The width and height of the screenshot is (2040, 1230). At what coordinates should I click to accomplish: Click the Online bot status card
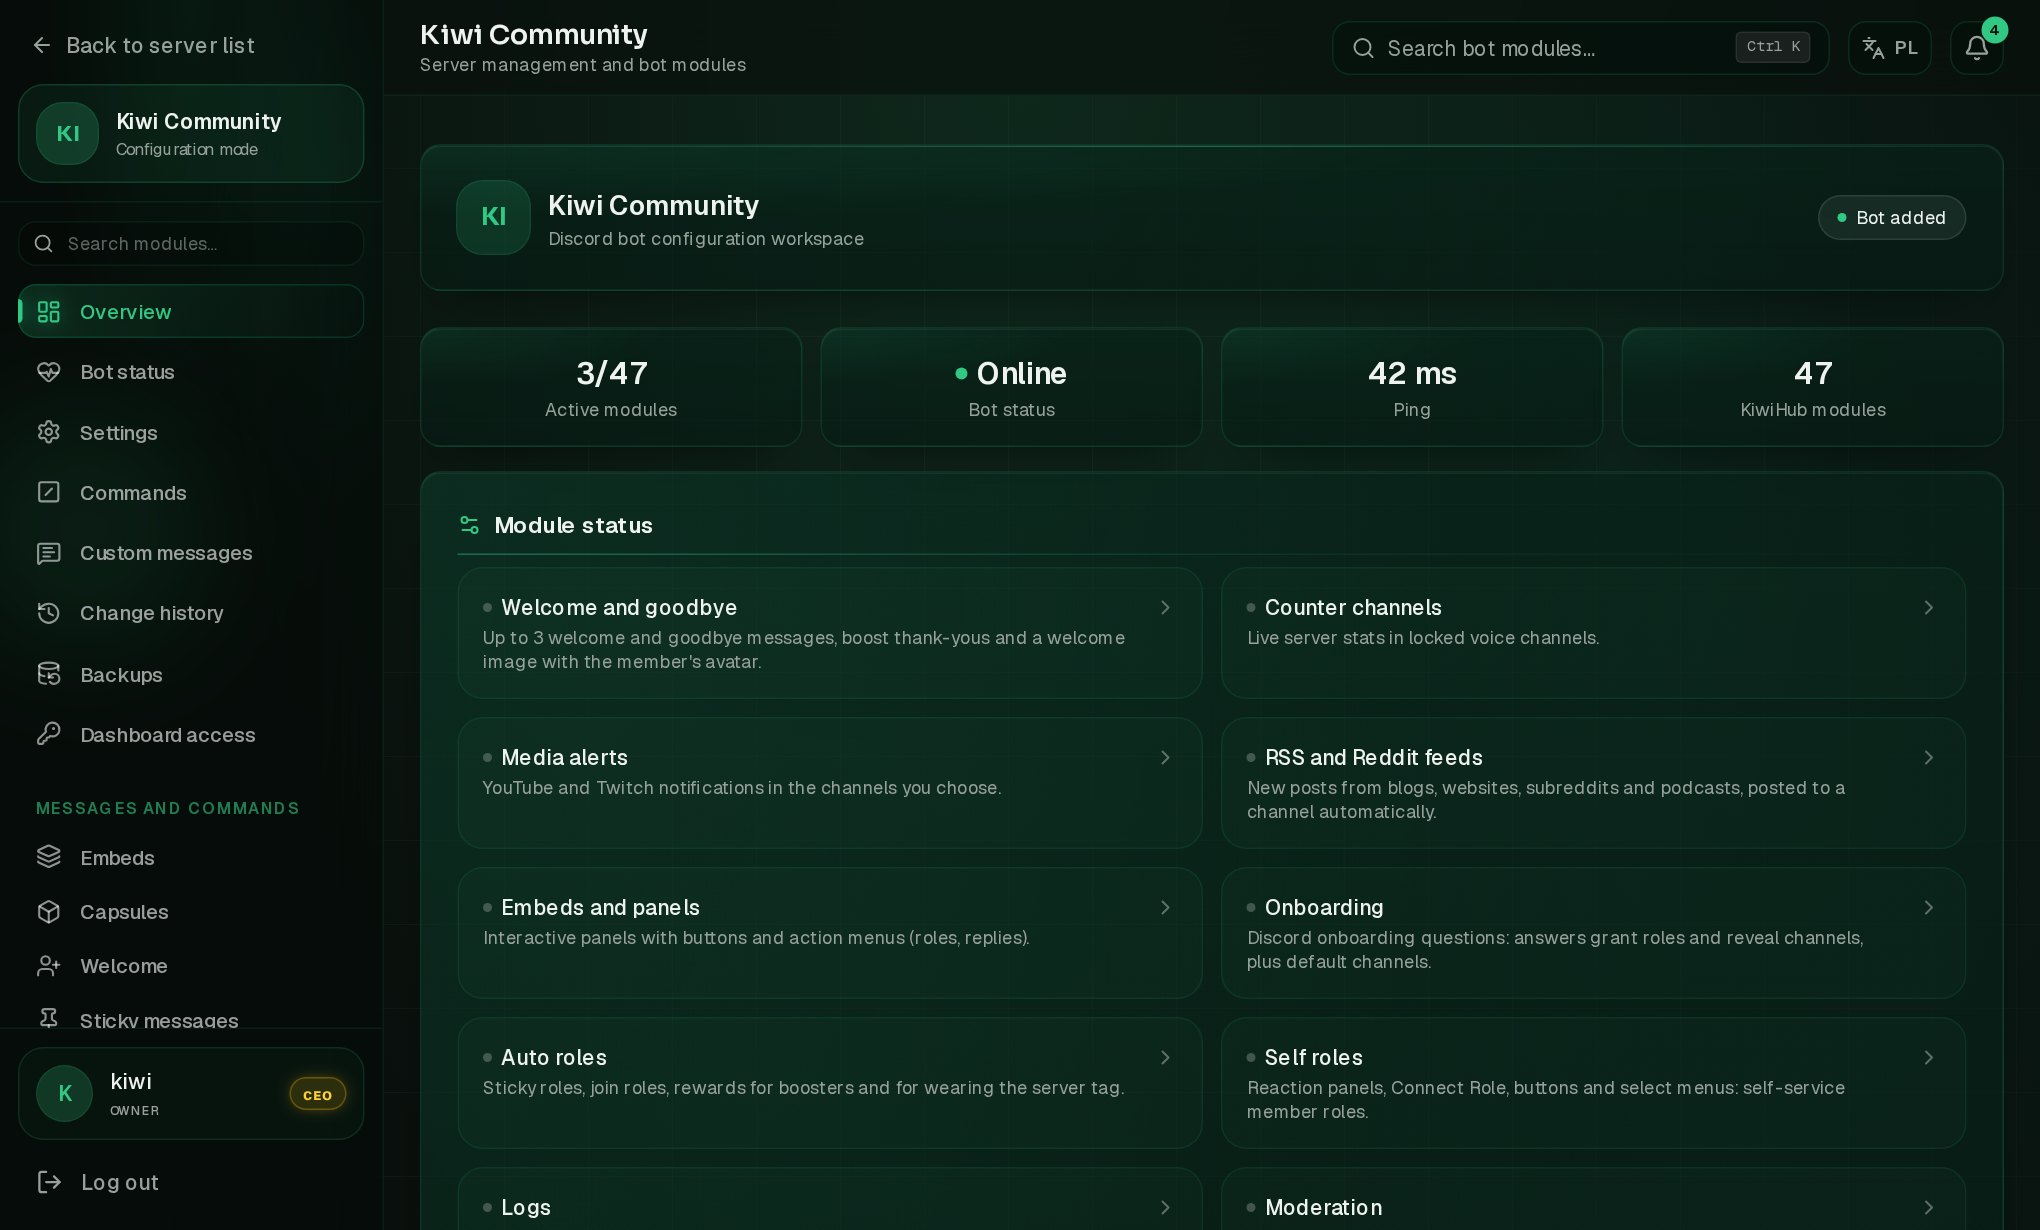click(1011, 387)
